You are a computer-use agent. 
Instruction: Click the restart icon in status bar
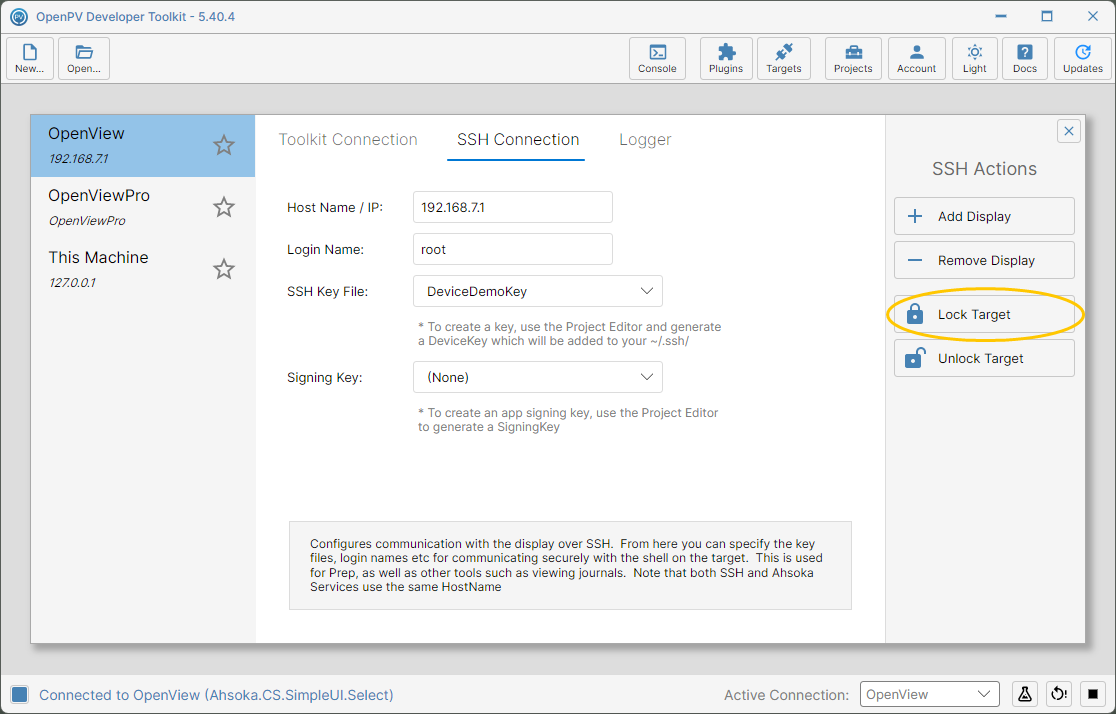point(1059,694)
